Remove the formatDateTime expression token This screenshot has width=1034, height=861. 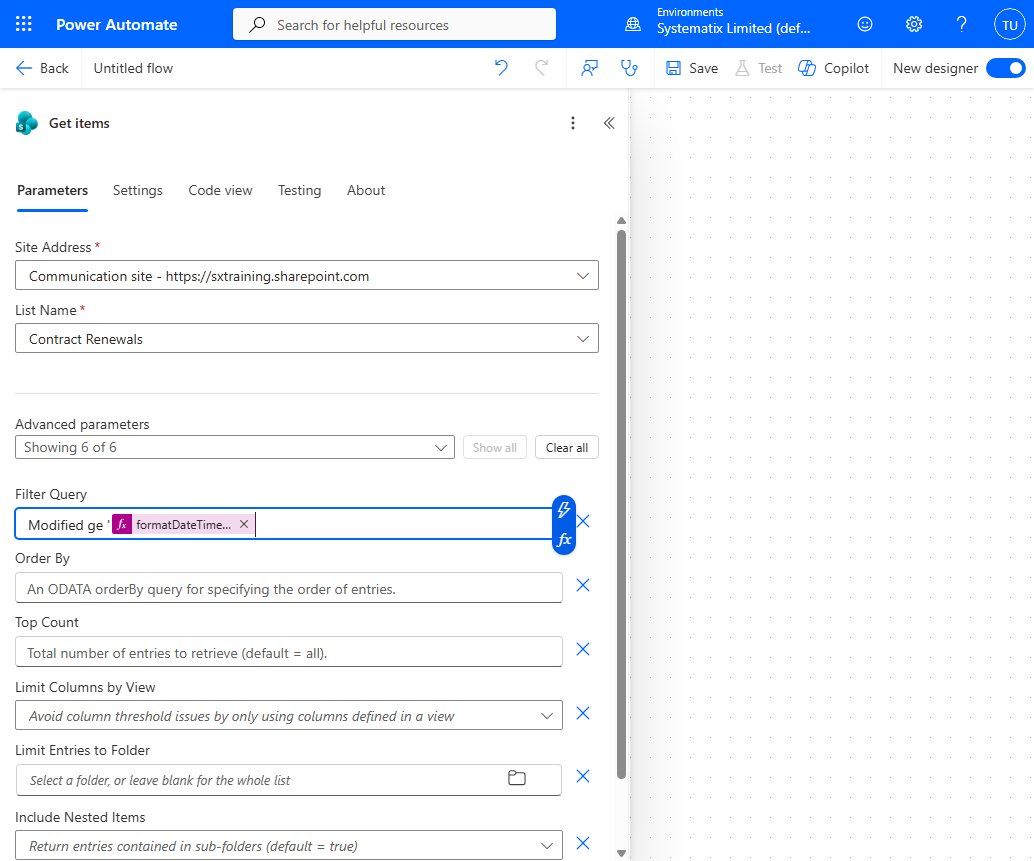pyautogui.click(x=244, y=524)
